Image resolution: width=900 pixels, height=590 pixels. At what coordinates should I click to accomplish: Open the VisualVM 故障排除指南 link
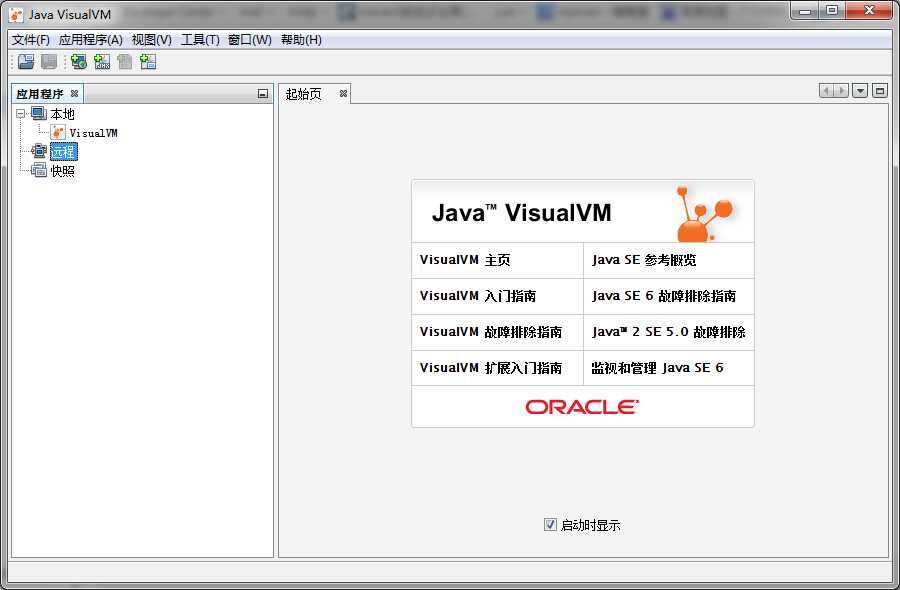pyautogui.click(x=491, y=332)
